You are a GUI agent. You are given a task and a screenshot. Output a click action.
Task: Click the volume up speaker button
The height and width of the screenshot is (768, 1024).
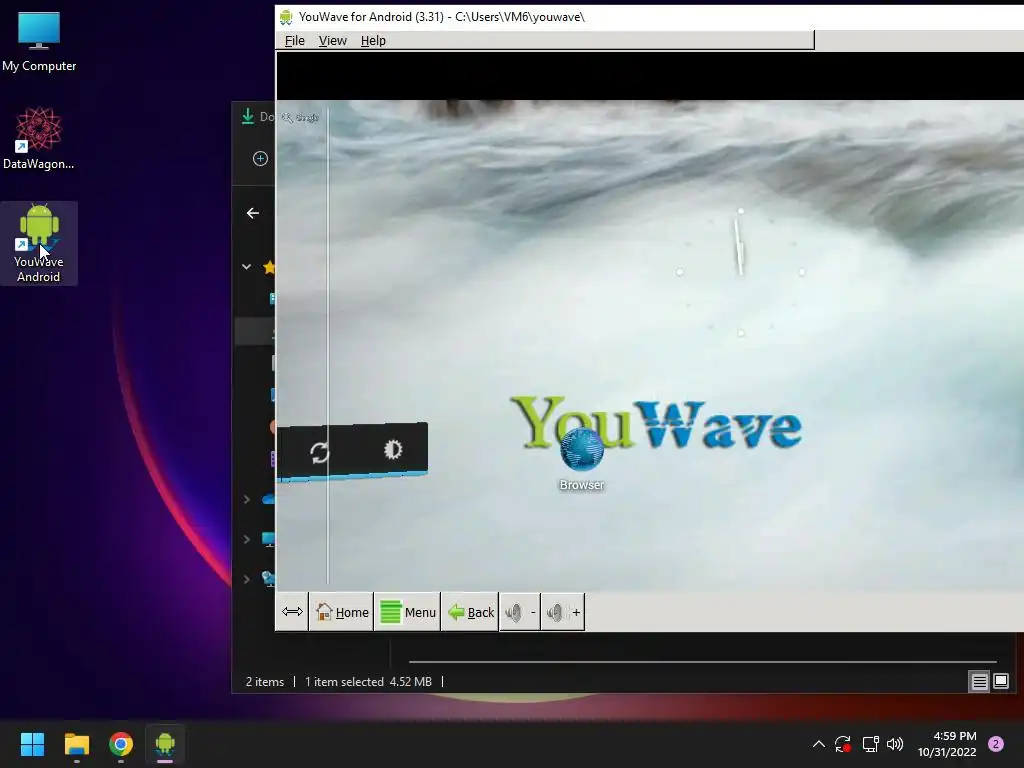pos(562,612)
